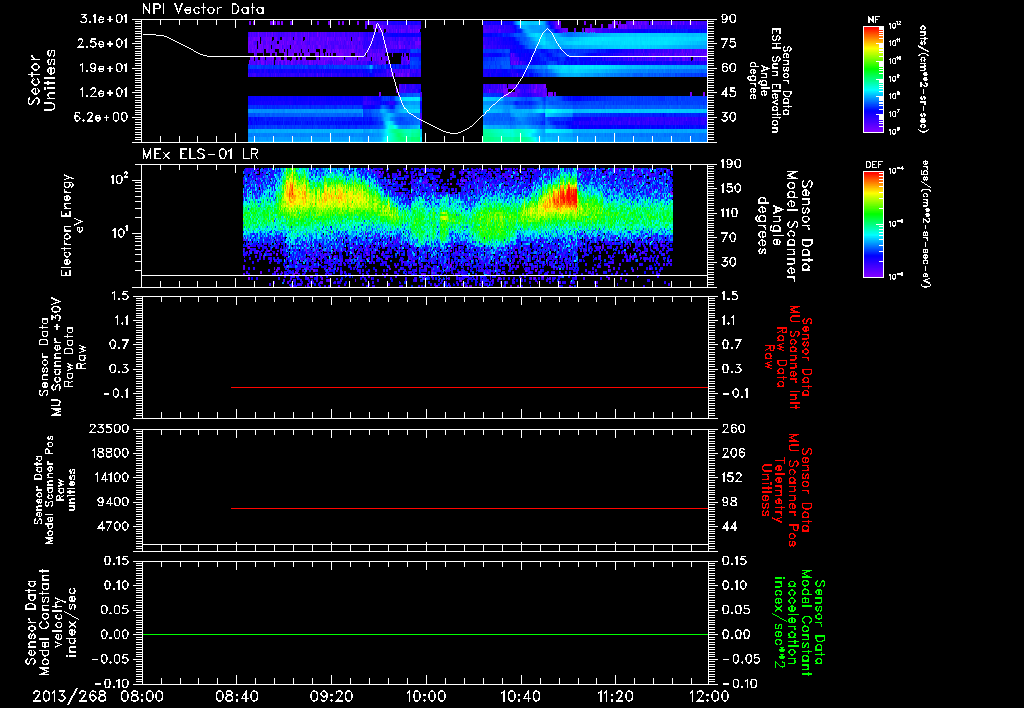Image resolution: width=1024 pixels, height=708 pixels.
Task: Click the Model Scanner Pos Raw axis title
Action: [55, 490]
